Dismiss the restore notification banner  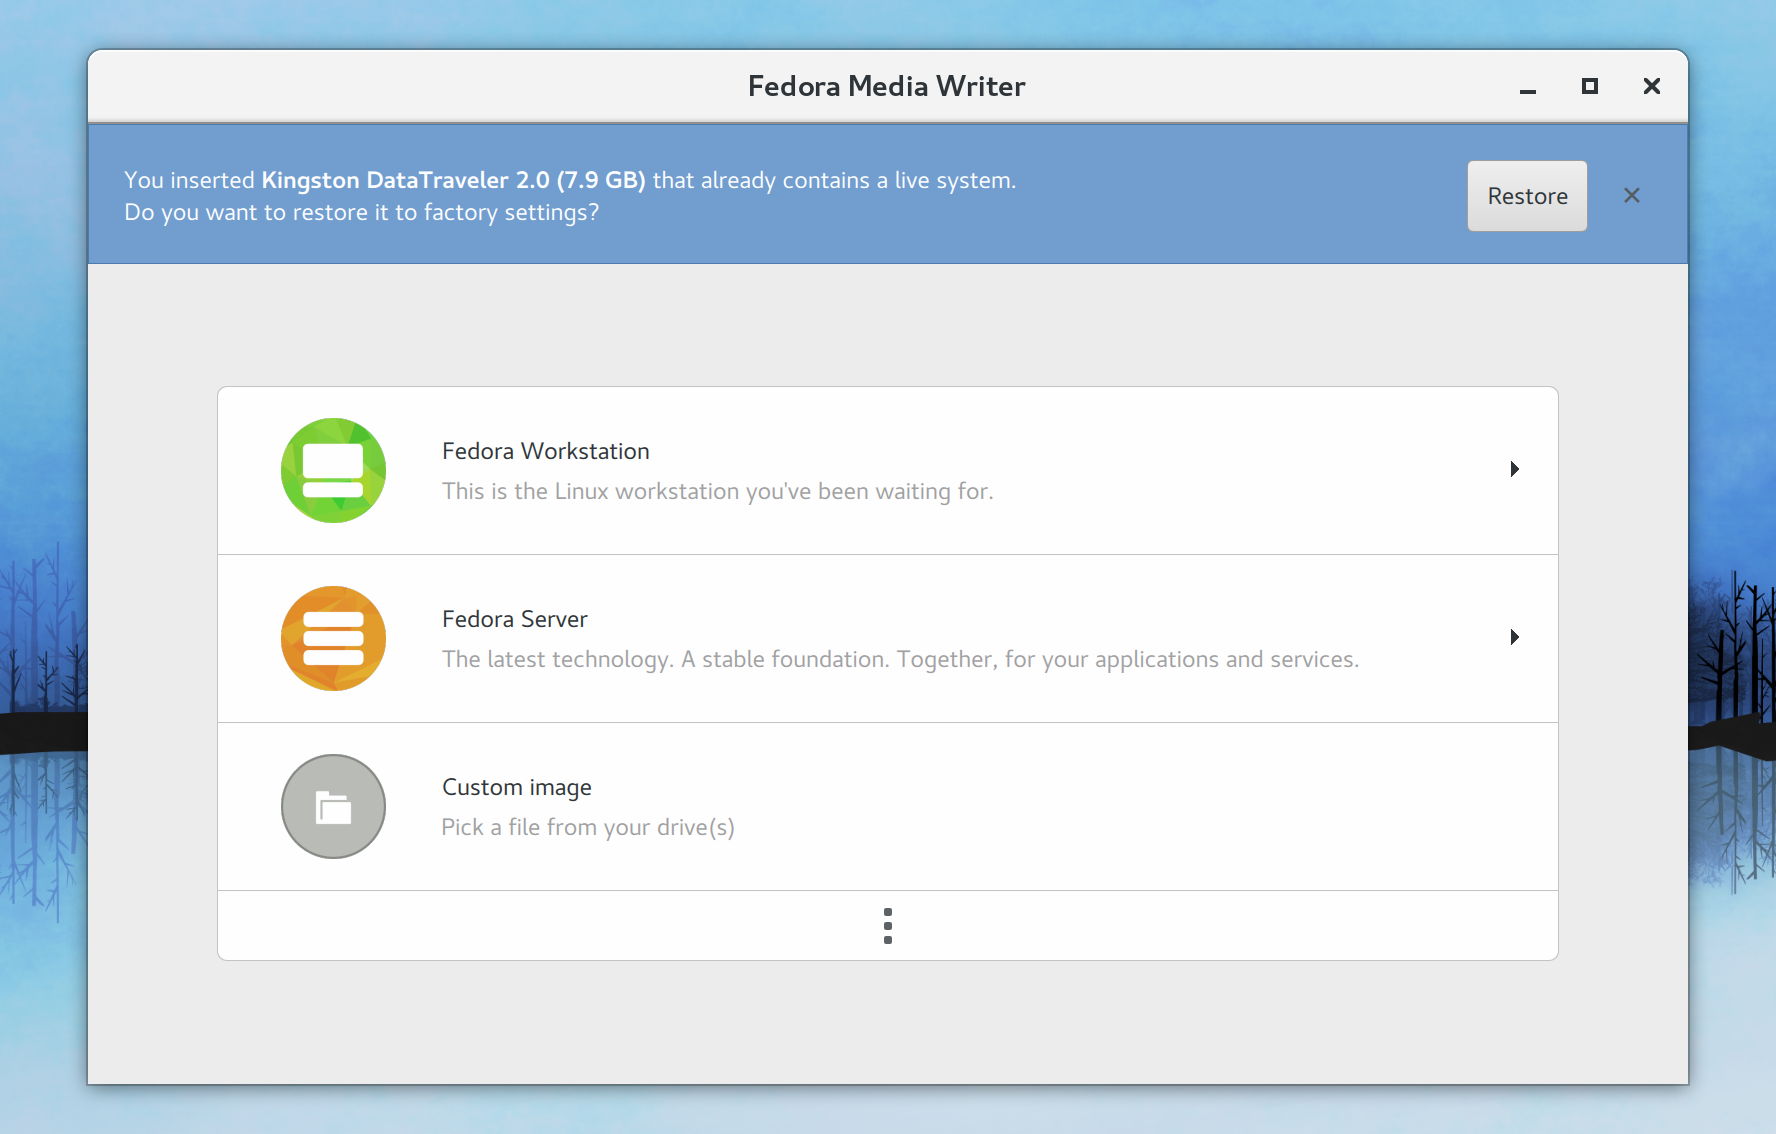tap(1632, 195)
